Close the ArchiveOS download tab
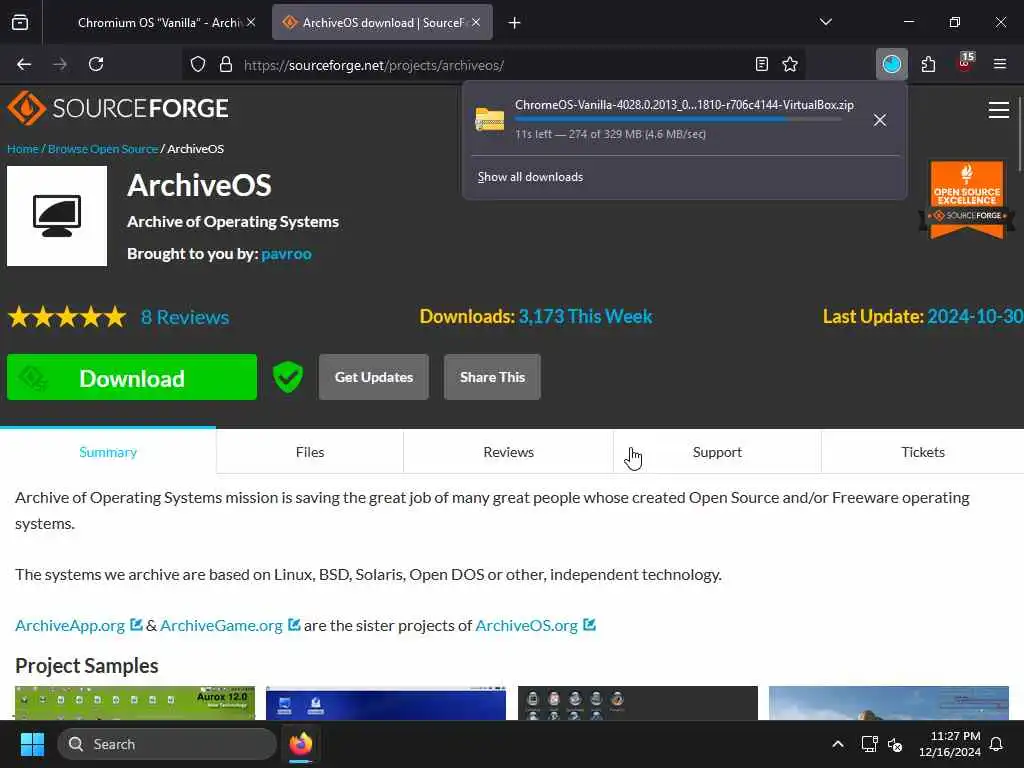This screenshot has width=1024, height=768. coord(476,22)
